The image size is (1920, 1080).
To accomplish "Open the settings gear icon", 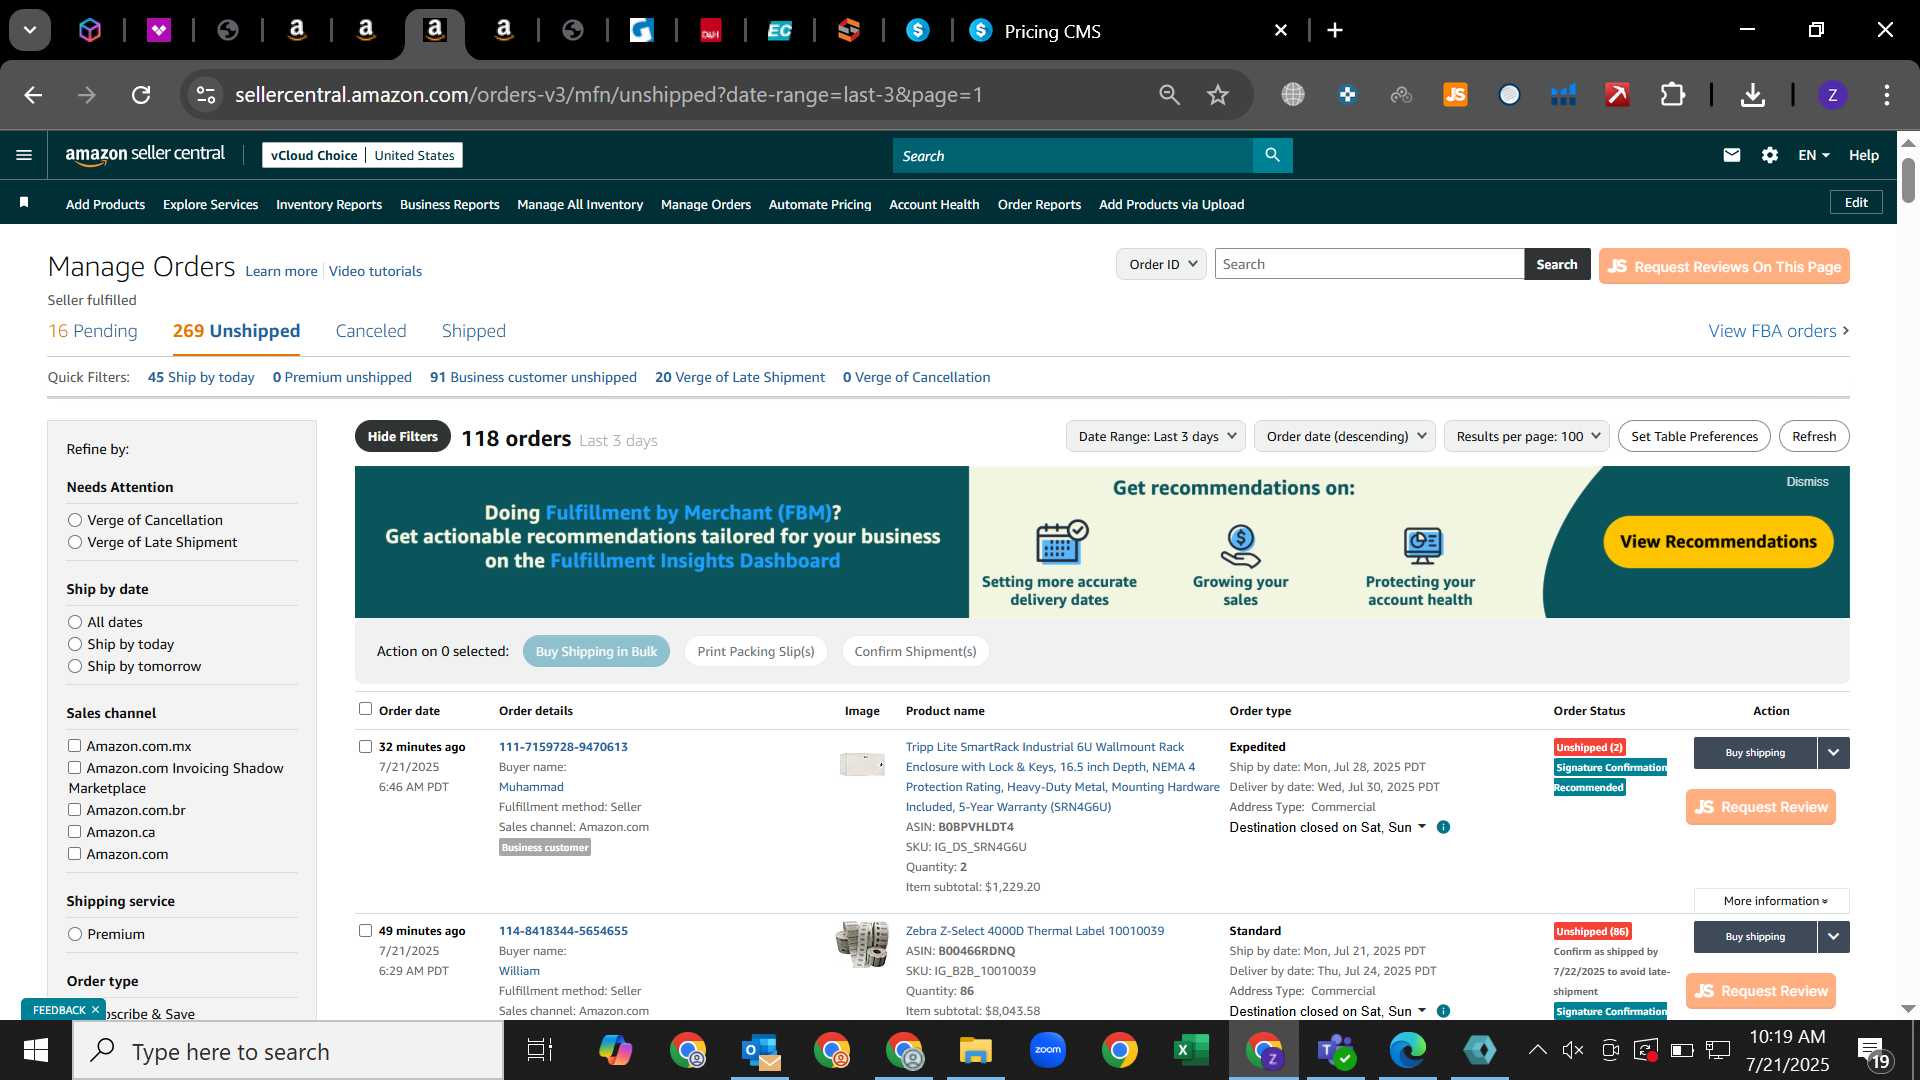I will coord(1770,155).
